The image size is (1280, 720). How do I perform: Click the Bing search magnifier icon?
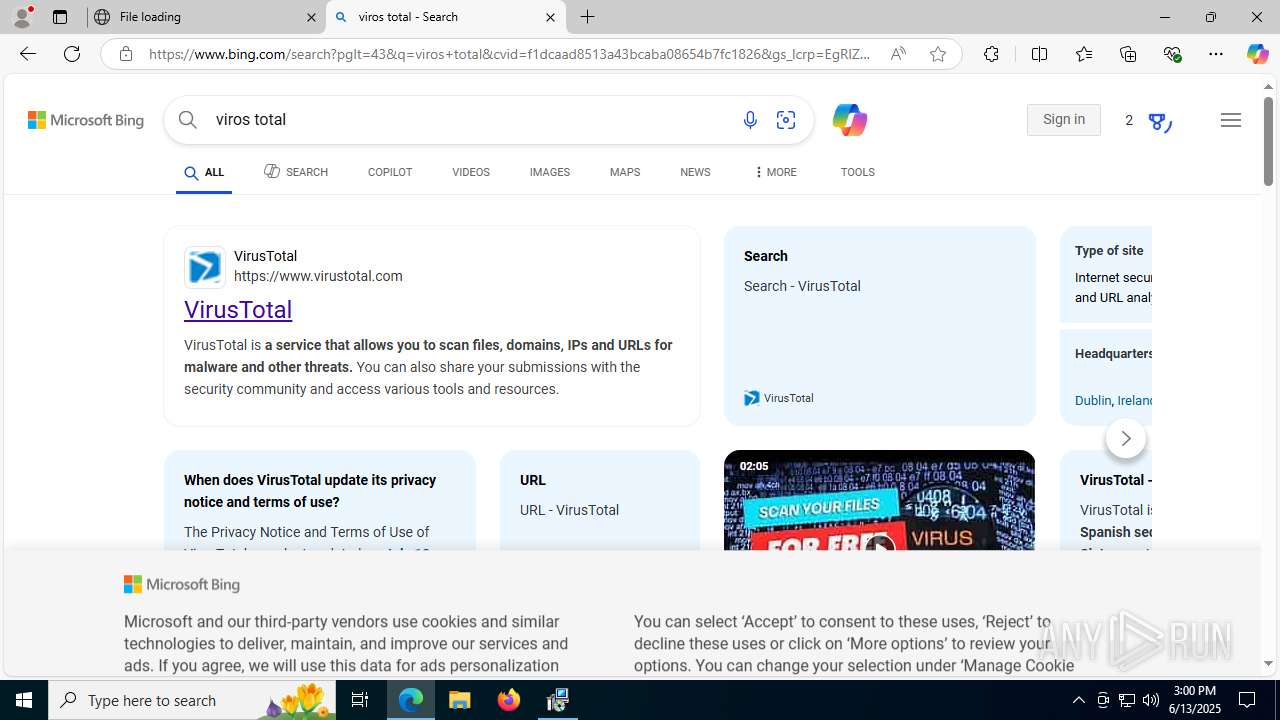click(188, 120)
